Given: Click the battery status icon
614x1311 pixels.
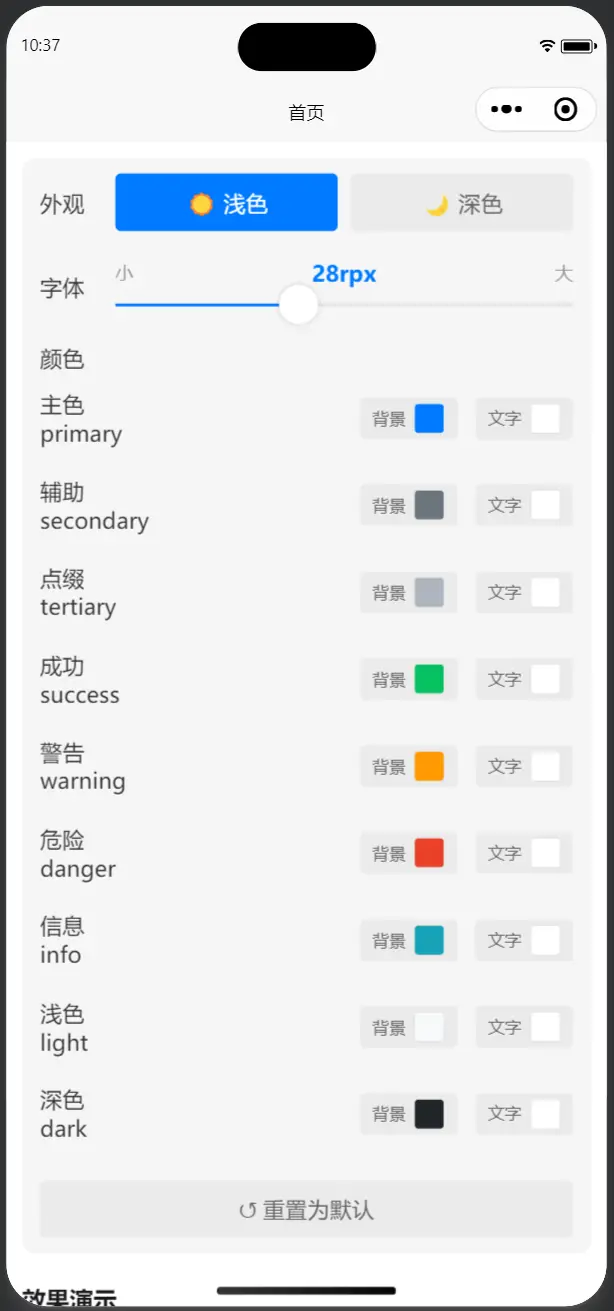Looking at the screenshot, I should (578, 46).
